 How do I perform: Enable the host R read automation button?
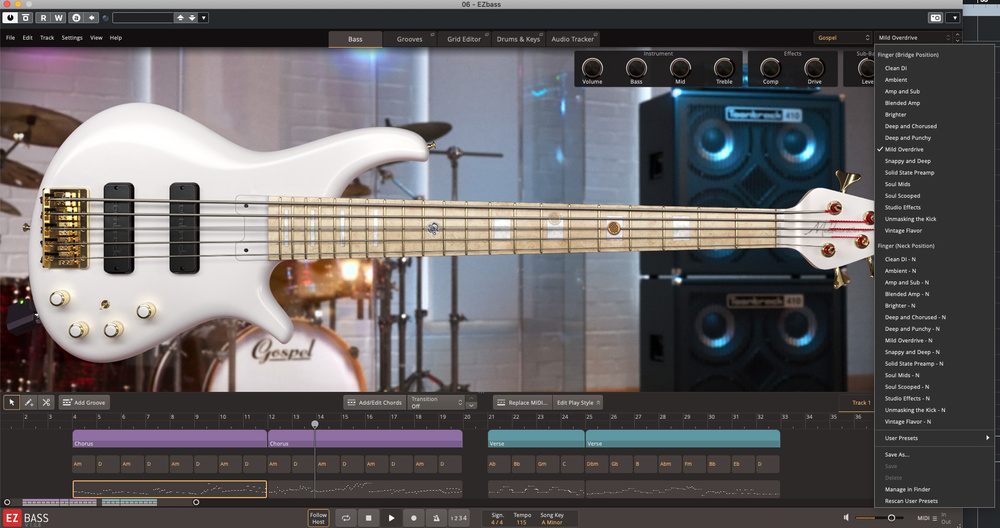(x=43, y=18)
